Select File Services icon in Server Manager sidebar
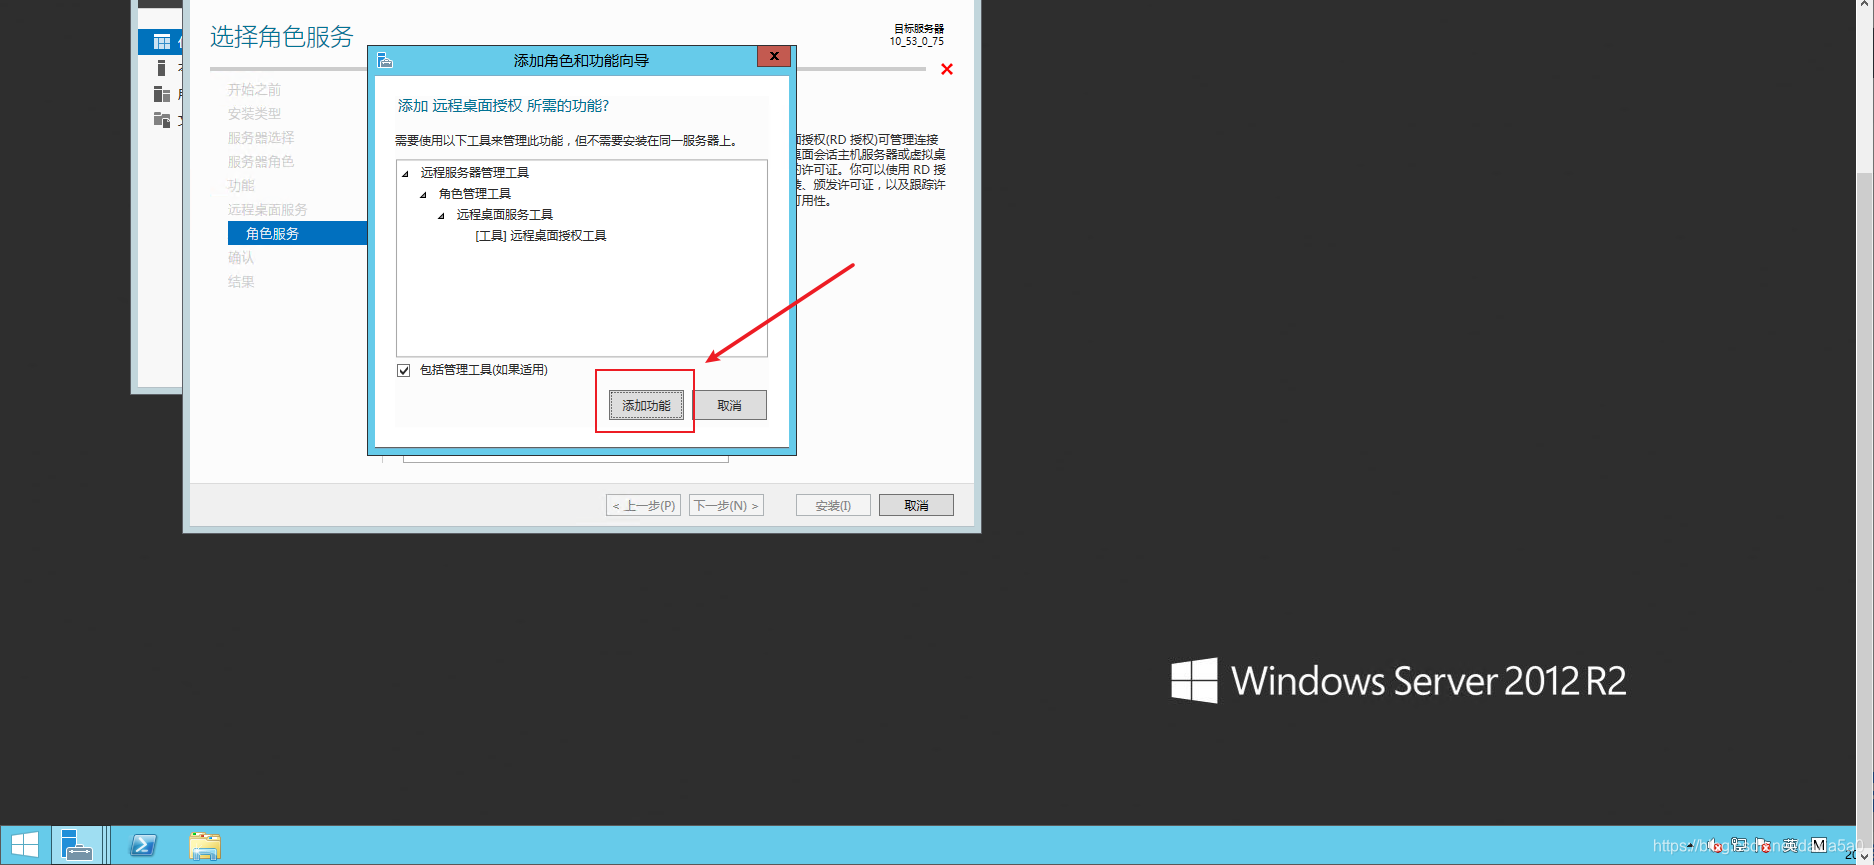Viewport: 1874px width, 865px height. coord(161,120)
